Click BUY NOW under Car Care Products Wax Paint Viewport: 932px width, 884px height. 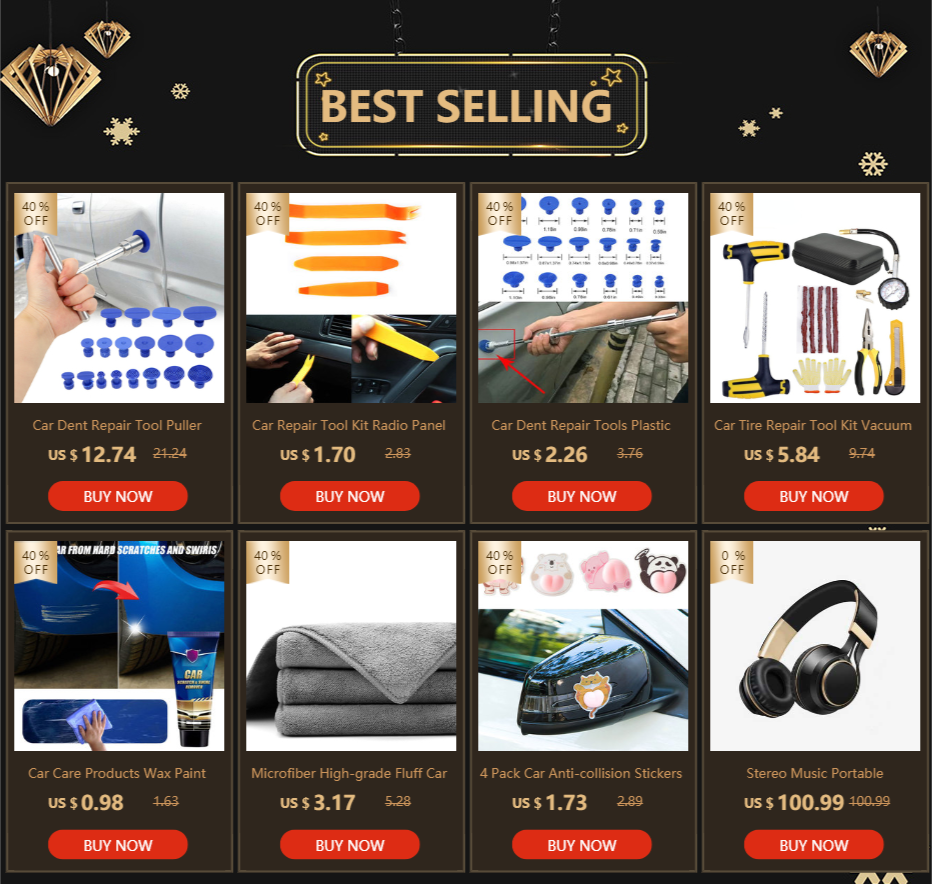coord(118,844)
